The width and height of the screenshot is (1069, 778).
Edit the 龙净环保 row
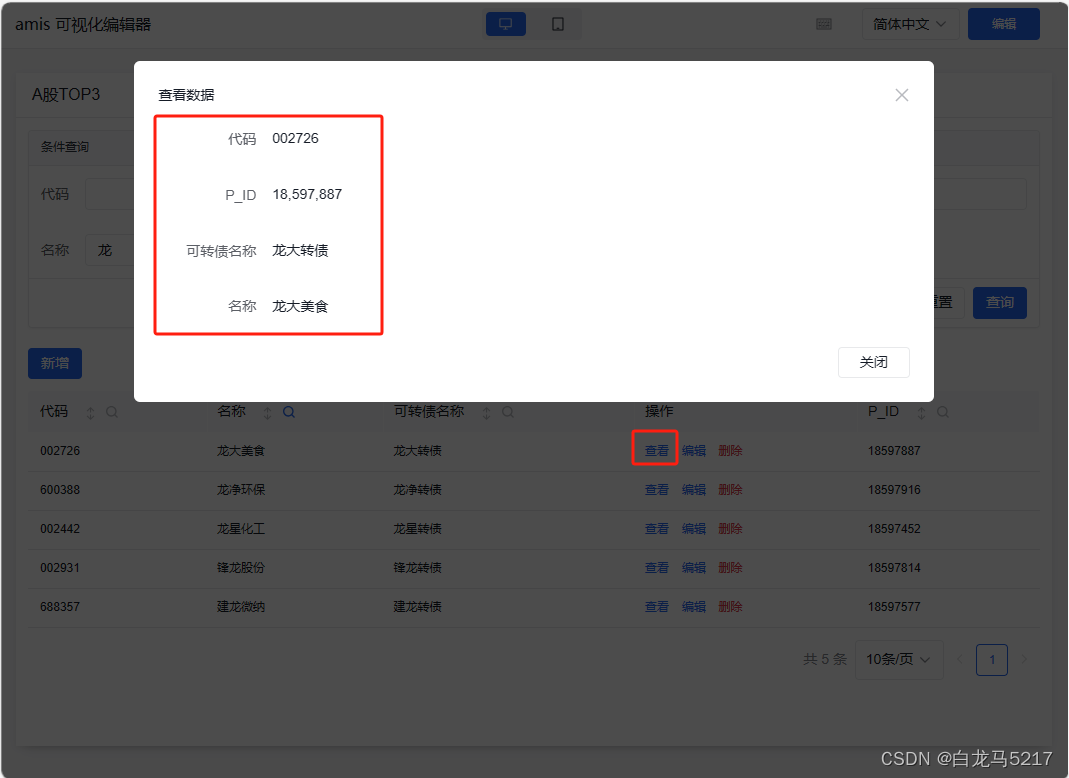(693, 490)
